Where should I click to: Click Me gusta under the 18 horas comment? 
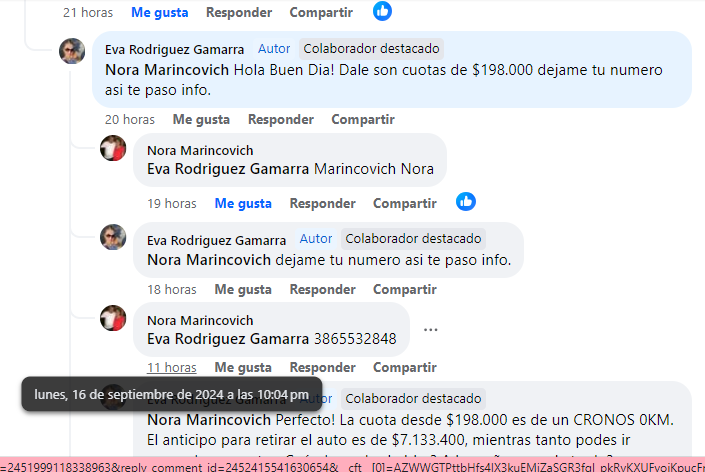(x=243, y=289)
